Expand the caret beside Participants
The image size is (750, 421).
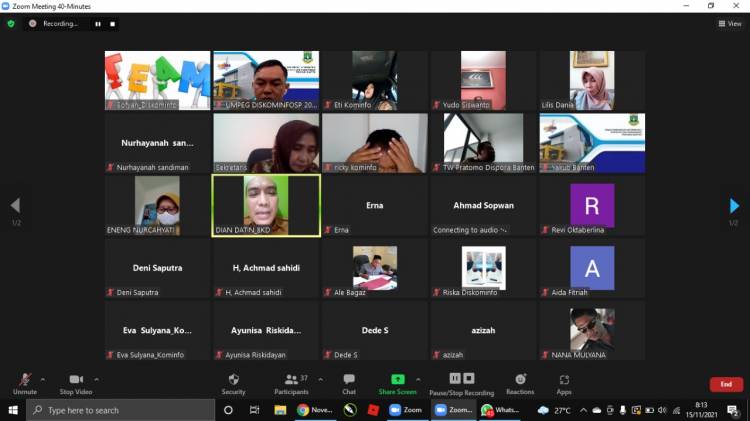320,379
